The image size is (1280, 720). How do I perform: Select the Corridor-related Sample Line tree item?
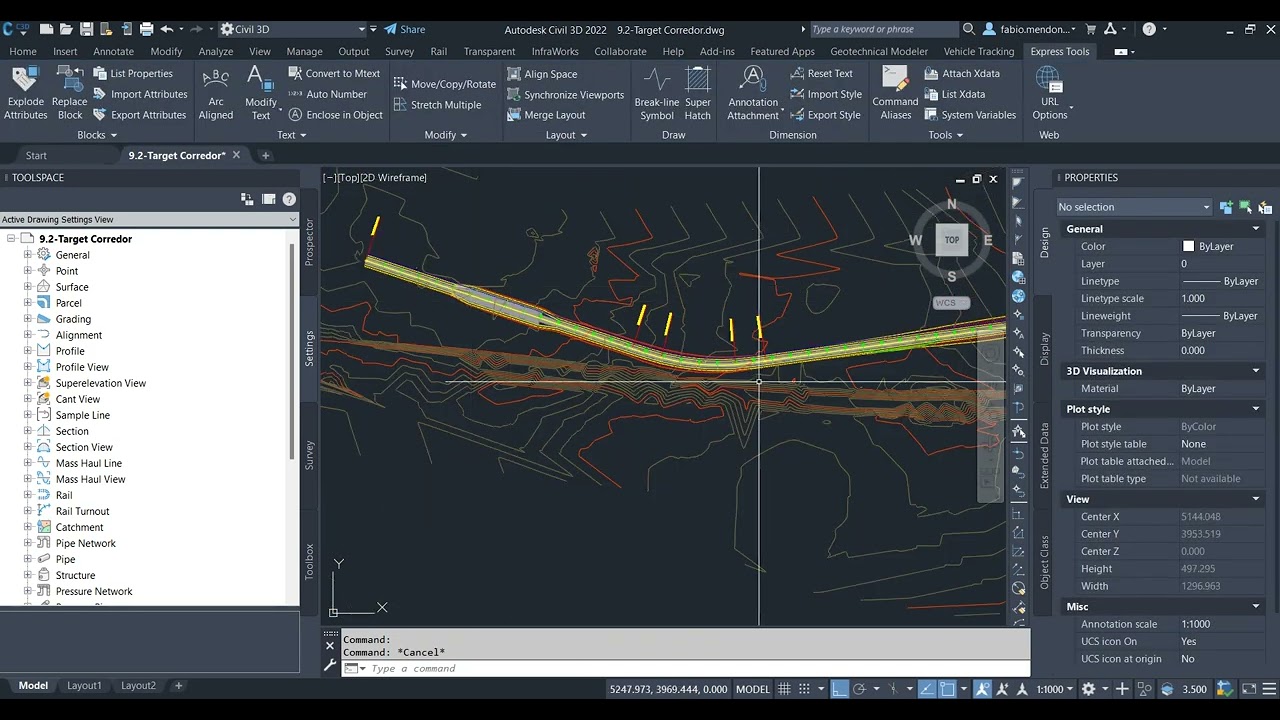pyautogui.click(x=83, y=415)
